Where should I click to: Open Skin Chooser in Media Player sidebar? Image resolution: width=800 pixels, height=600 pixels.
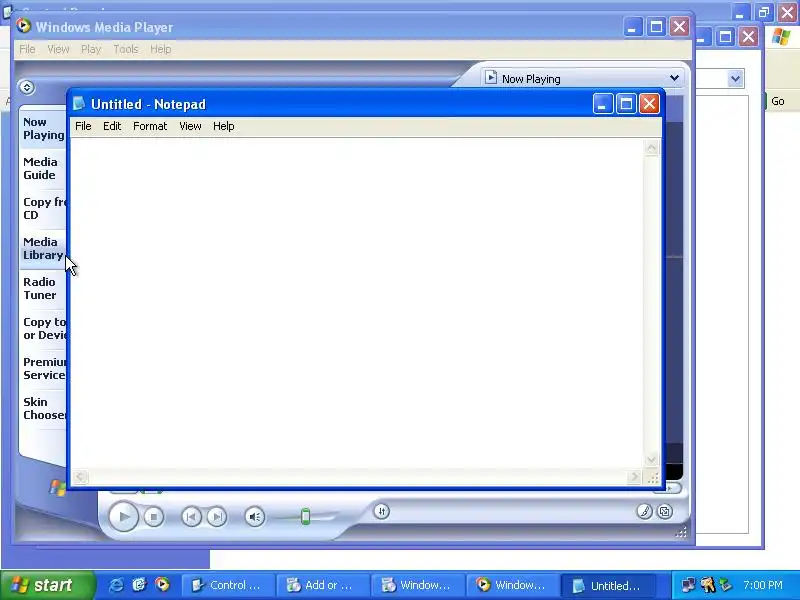point(43,408)
